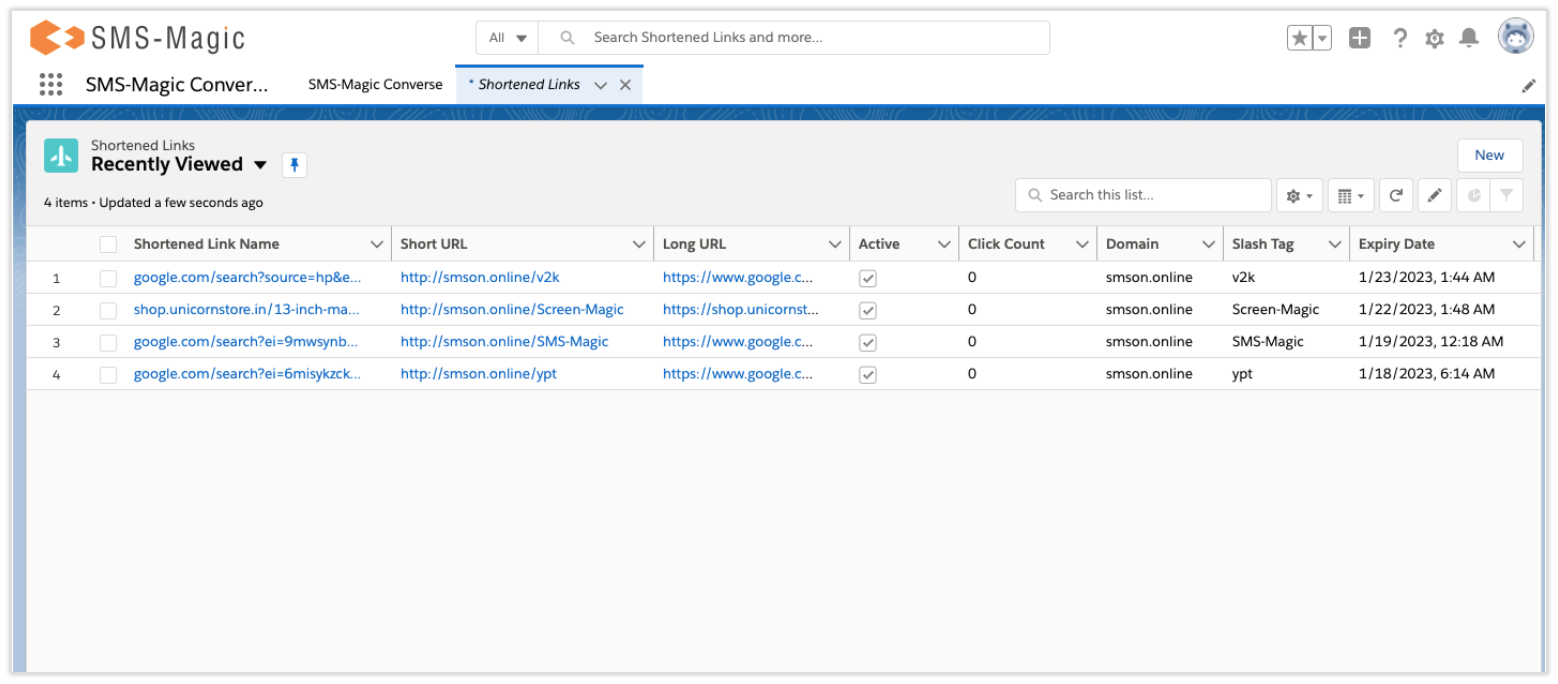Image resolution: width=1558 pixels, height=684 pixels.
Task: Select the checkbox for row 2
Action: 108,309
